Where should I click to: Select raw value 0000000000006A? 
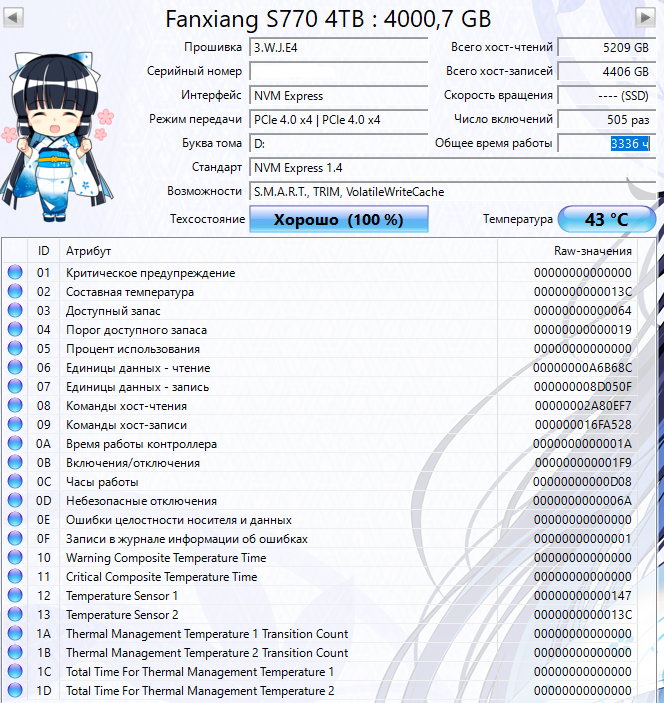tap(582, 500)
